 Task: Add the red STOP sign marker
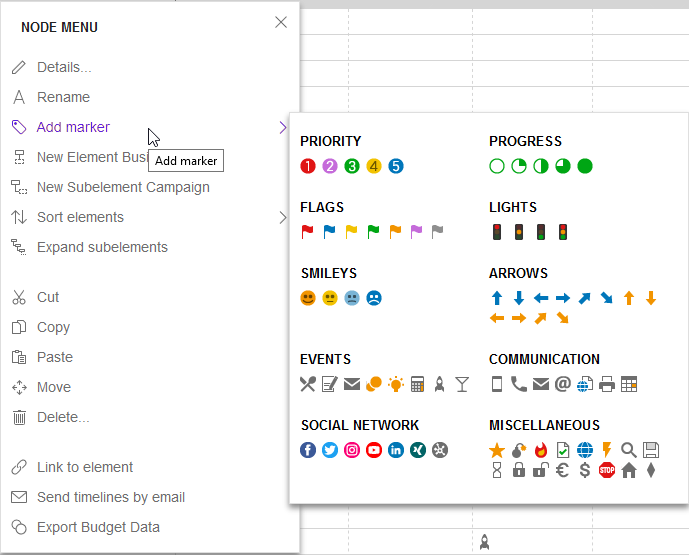point(607,471)
